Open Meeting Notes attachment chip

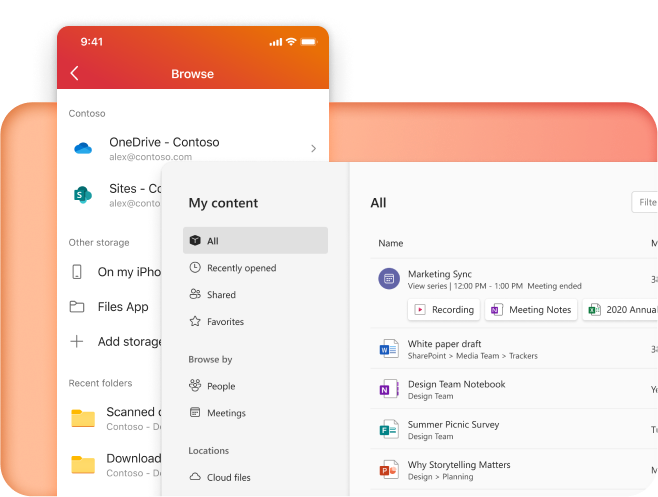532,310
